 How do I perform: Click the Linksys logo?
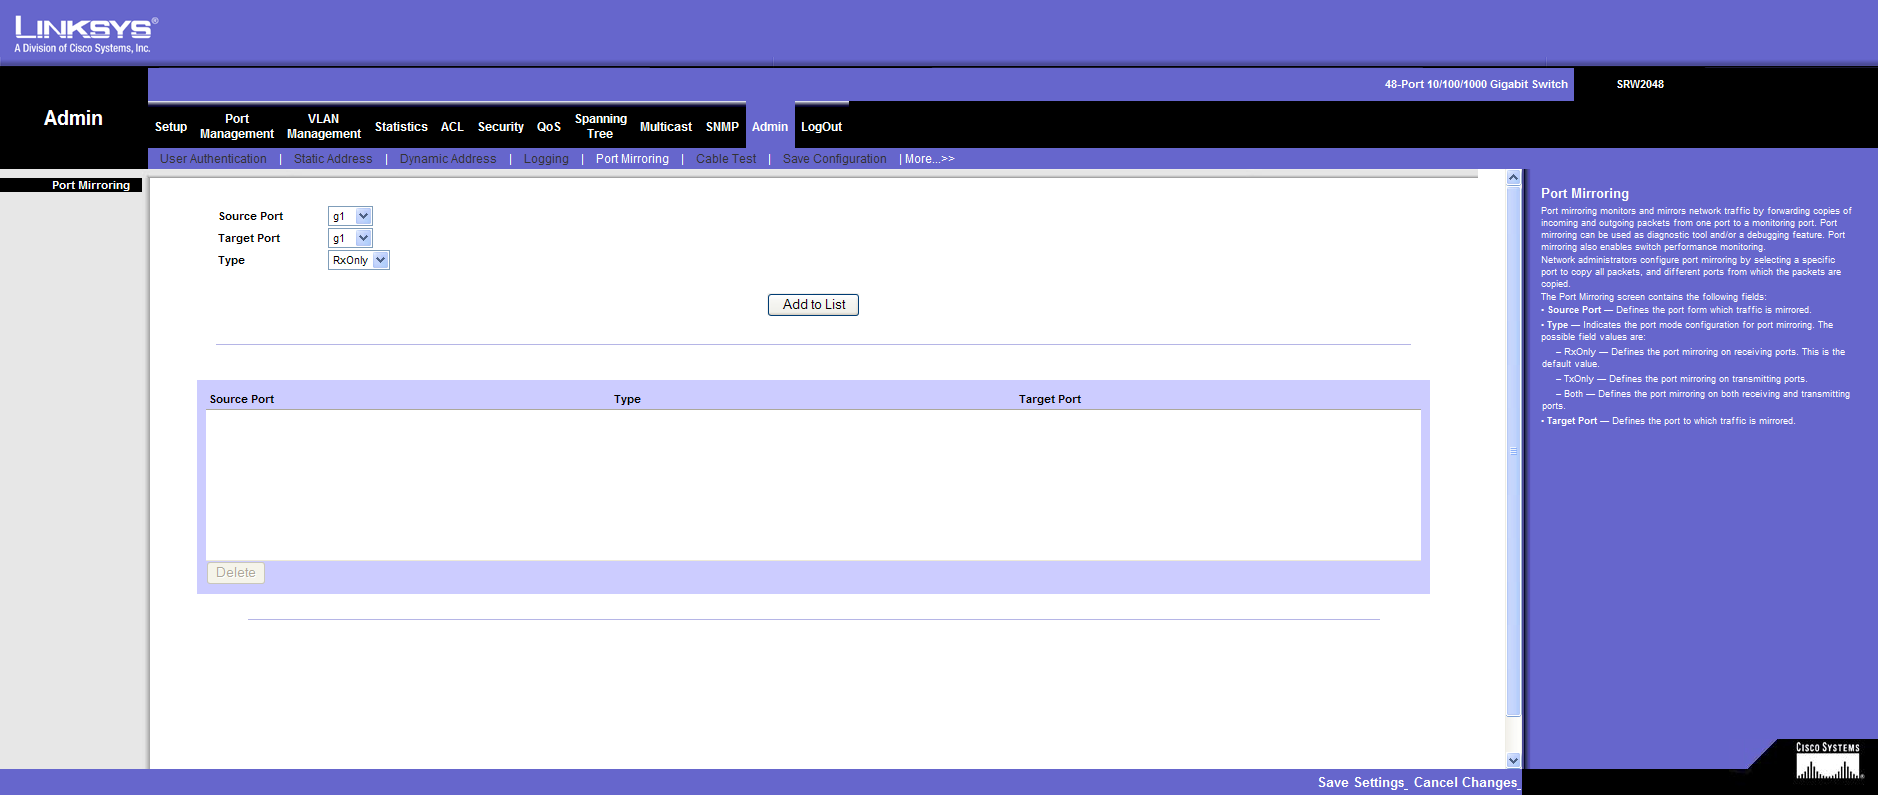click(85, 33)
